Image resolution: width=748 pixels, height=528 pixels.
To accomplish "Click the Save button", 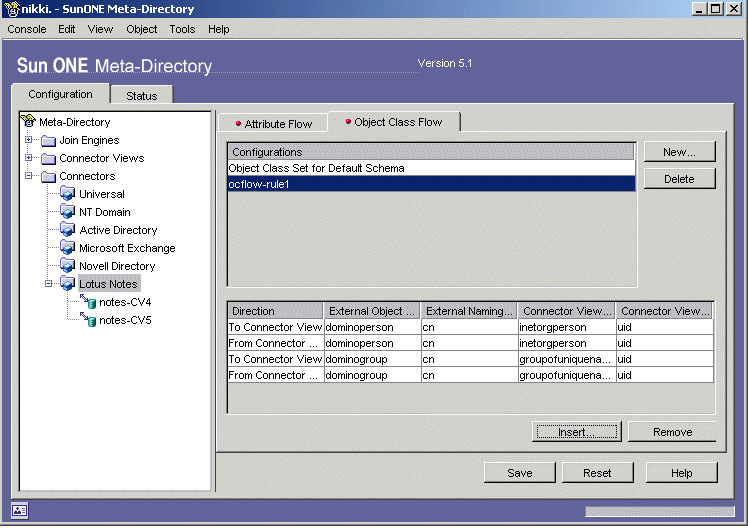I will 519,473.
